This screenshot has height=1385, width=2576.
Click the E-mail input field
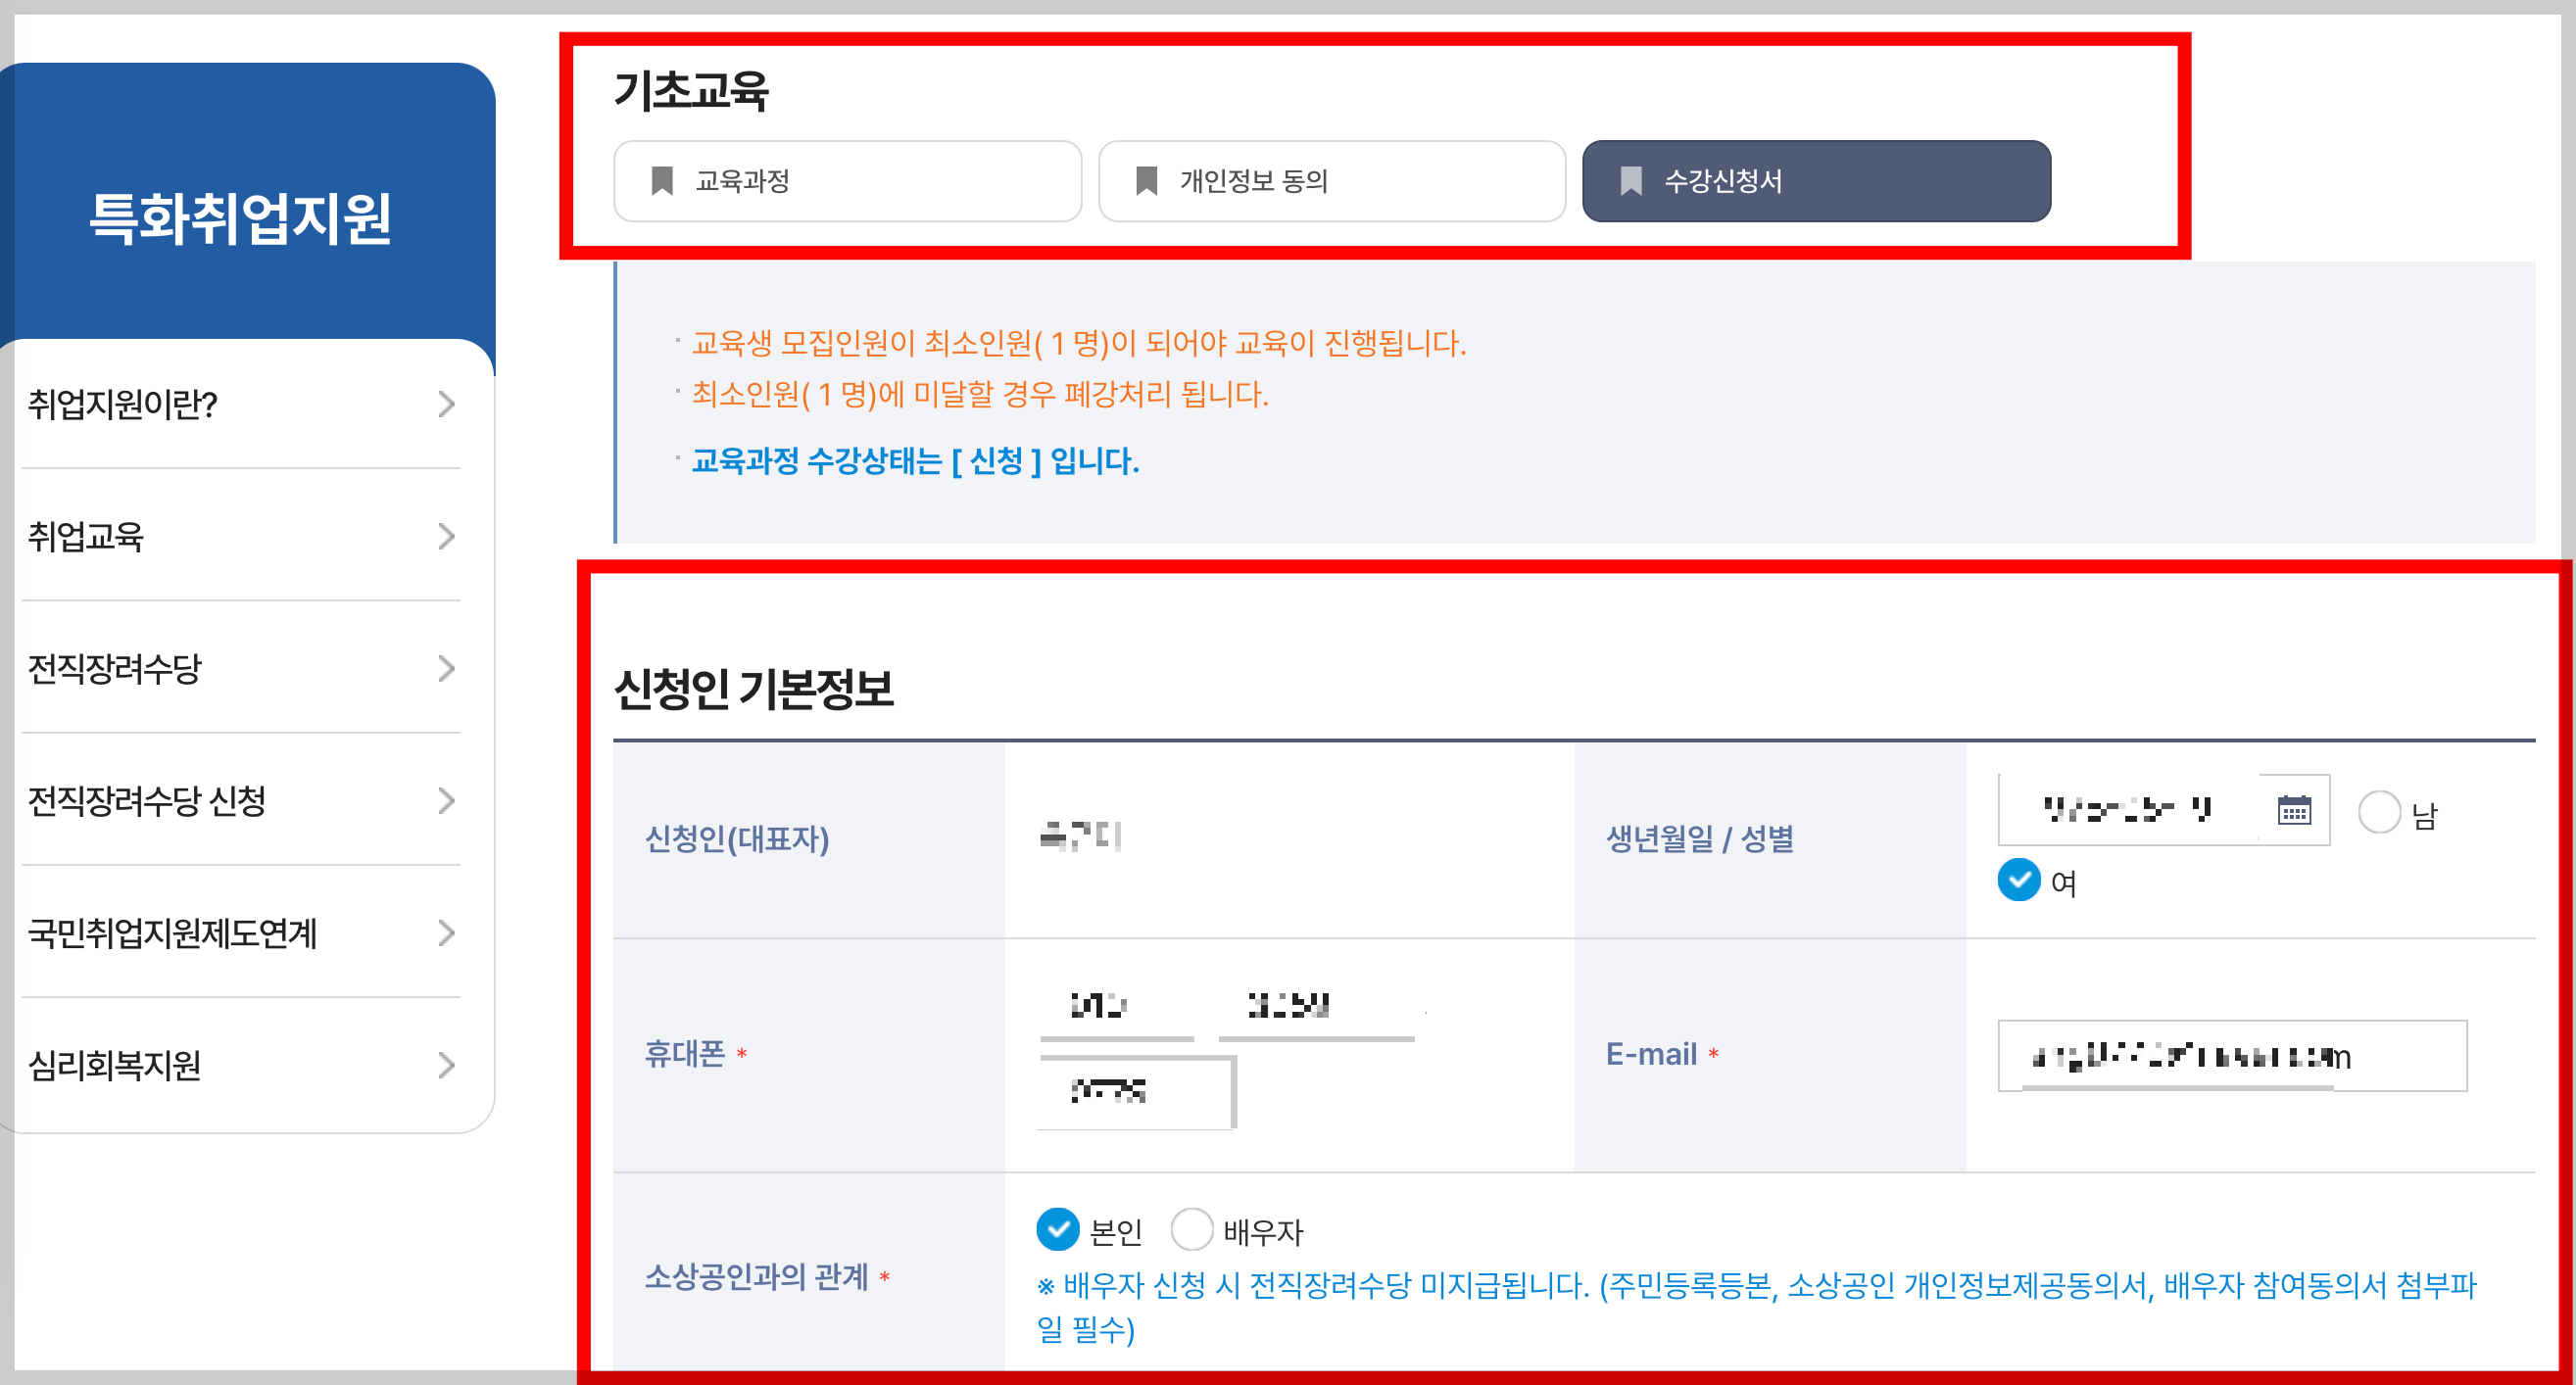point(2231,1056)
